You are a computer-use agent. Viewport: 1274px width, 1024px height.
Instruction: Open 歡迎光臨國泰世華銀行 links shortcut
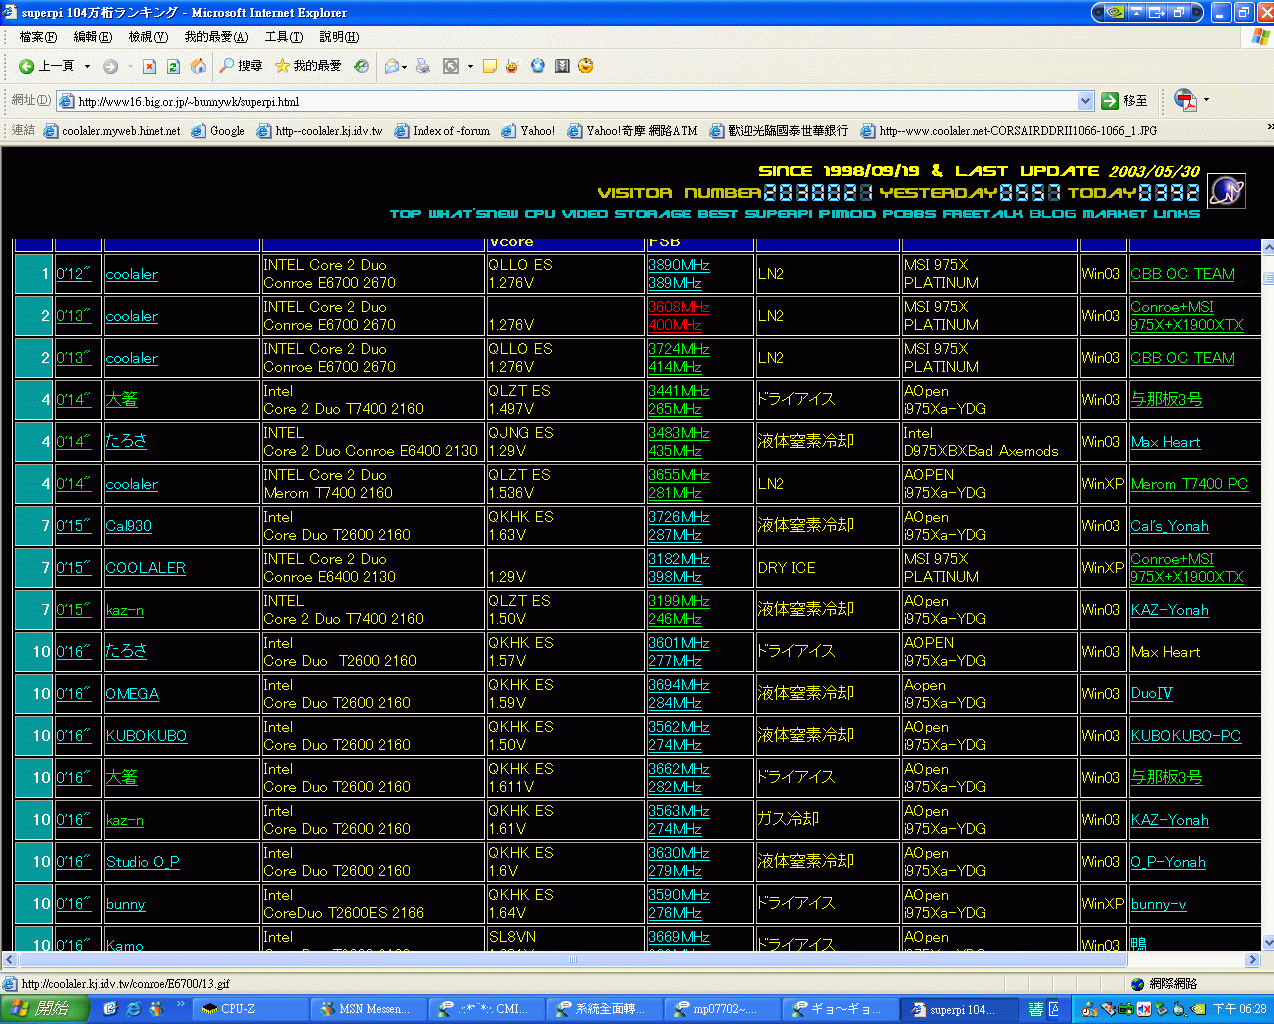click(x=778, y=131)
